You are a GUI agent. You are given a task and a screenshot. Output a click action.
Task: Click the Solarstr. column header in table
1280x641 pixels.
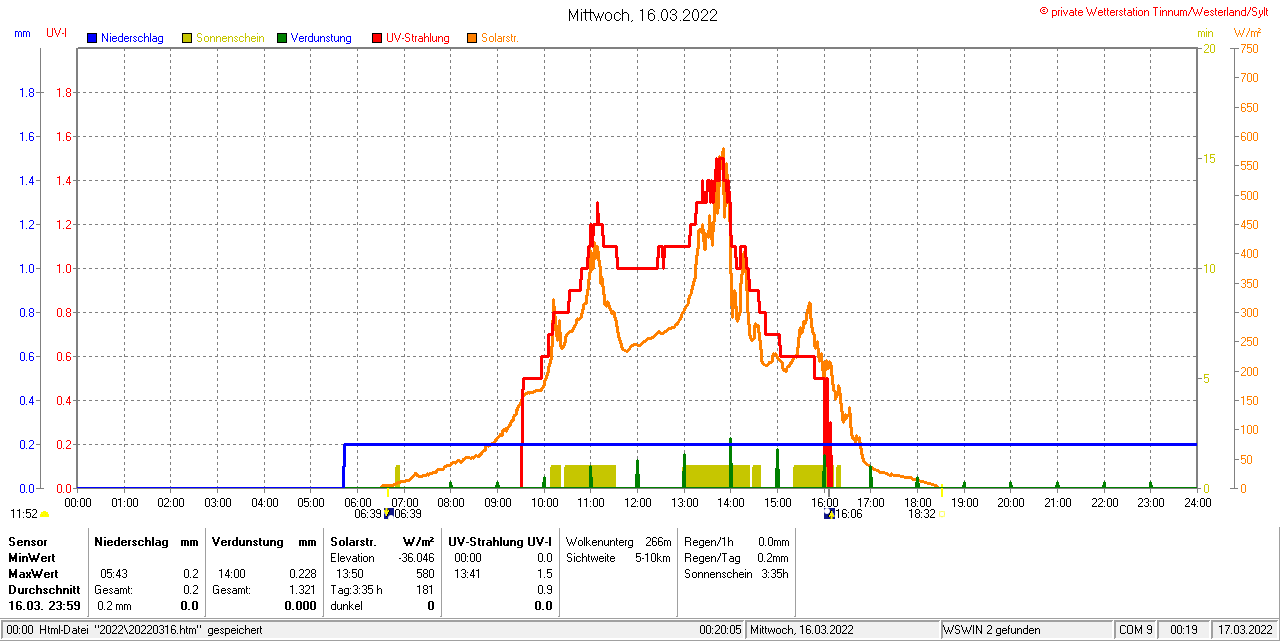pyautogui.click(x=353, y=541)
